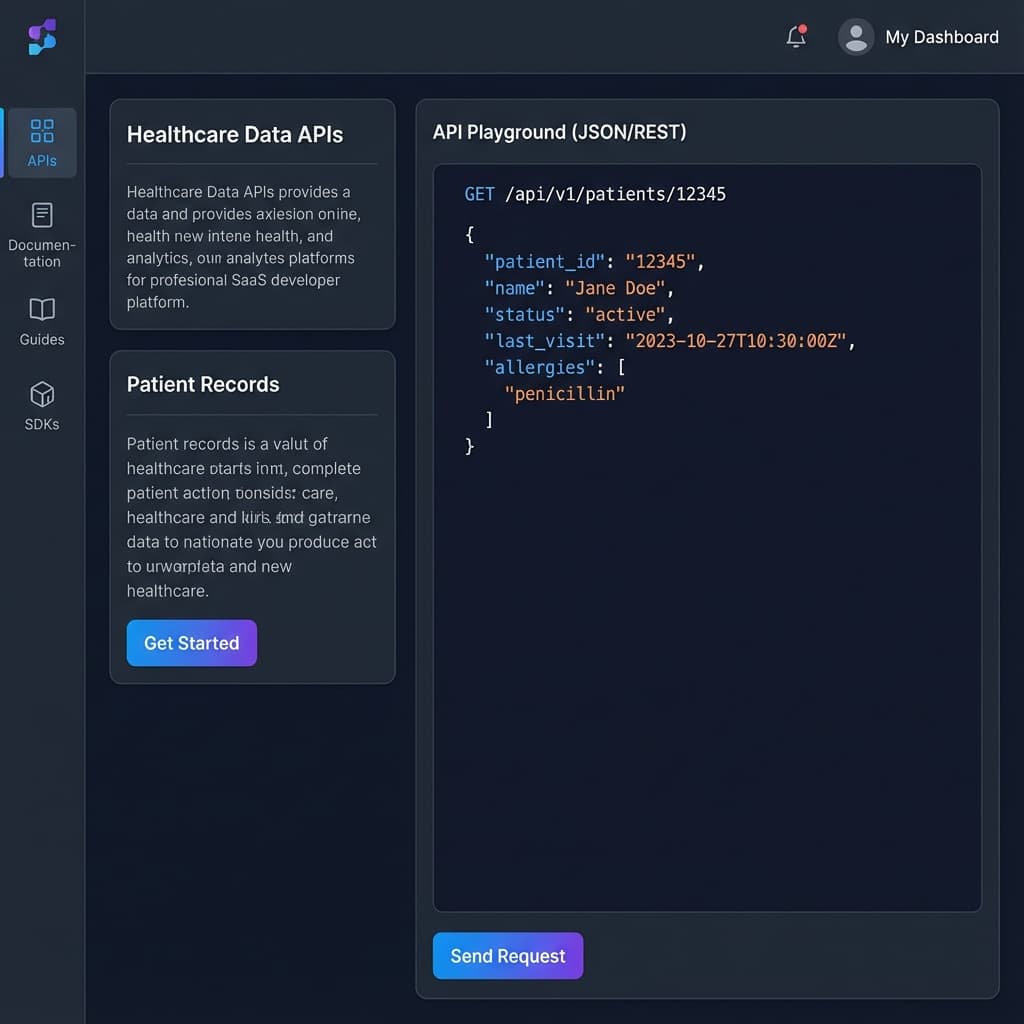The image size is (1024, 1024).
Task: Select the SDKs package icon
Action: 41,394
